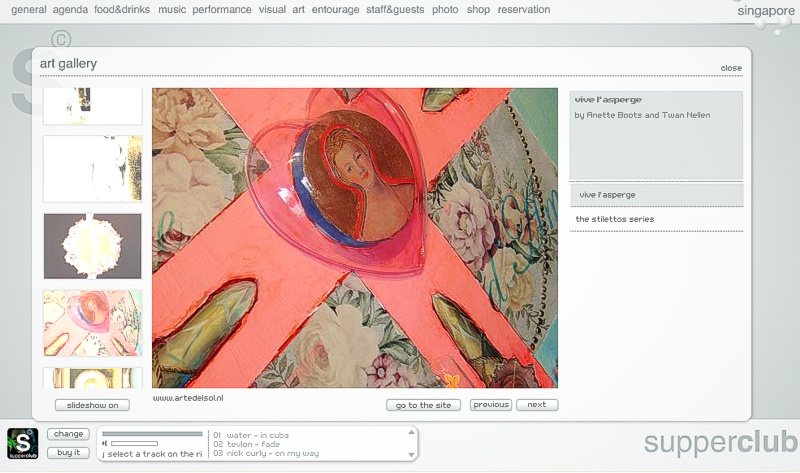Open the www.artedelsol.nl link
800x473 pixels.
pos(188,398)
